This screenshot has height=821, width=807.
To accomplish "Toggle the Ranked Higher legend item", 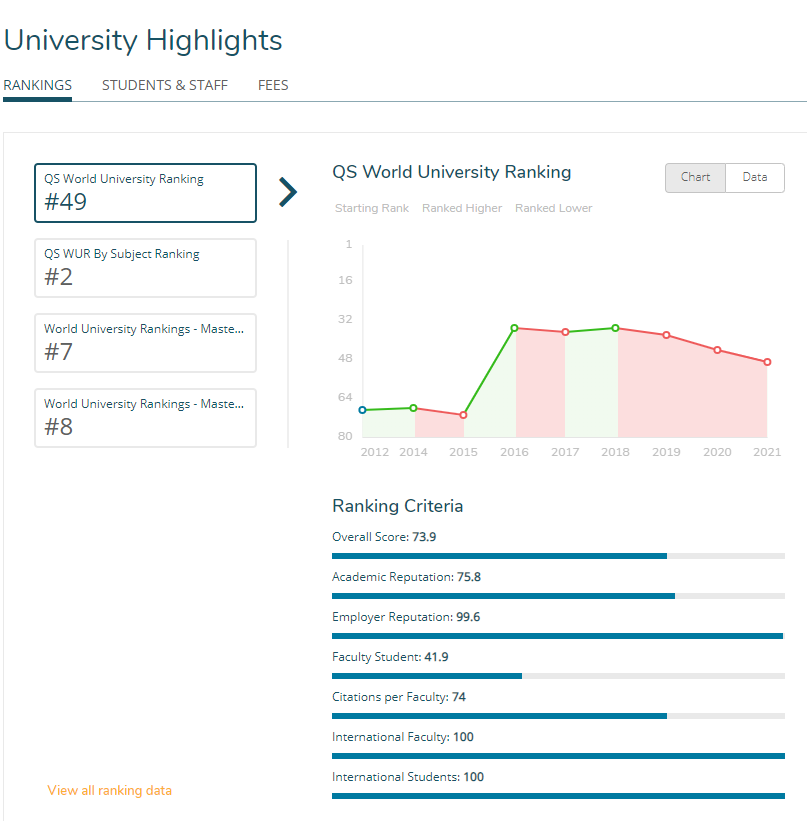I will pyautogui.click(x=462, y=208).
